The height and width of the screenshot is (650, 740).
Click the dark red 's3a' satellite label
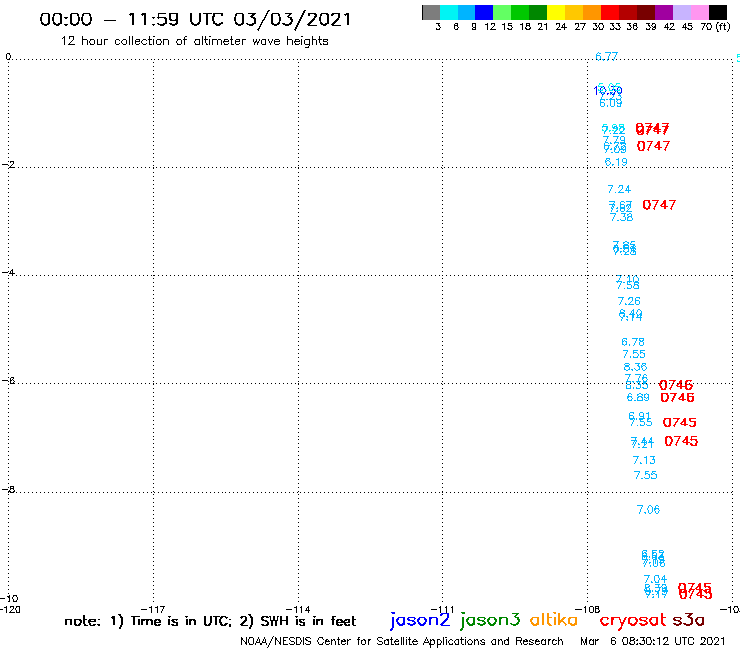coord(689,620)
